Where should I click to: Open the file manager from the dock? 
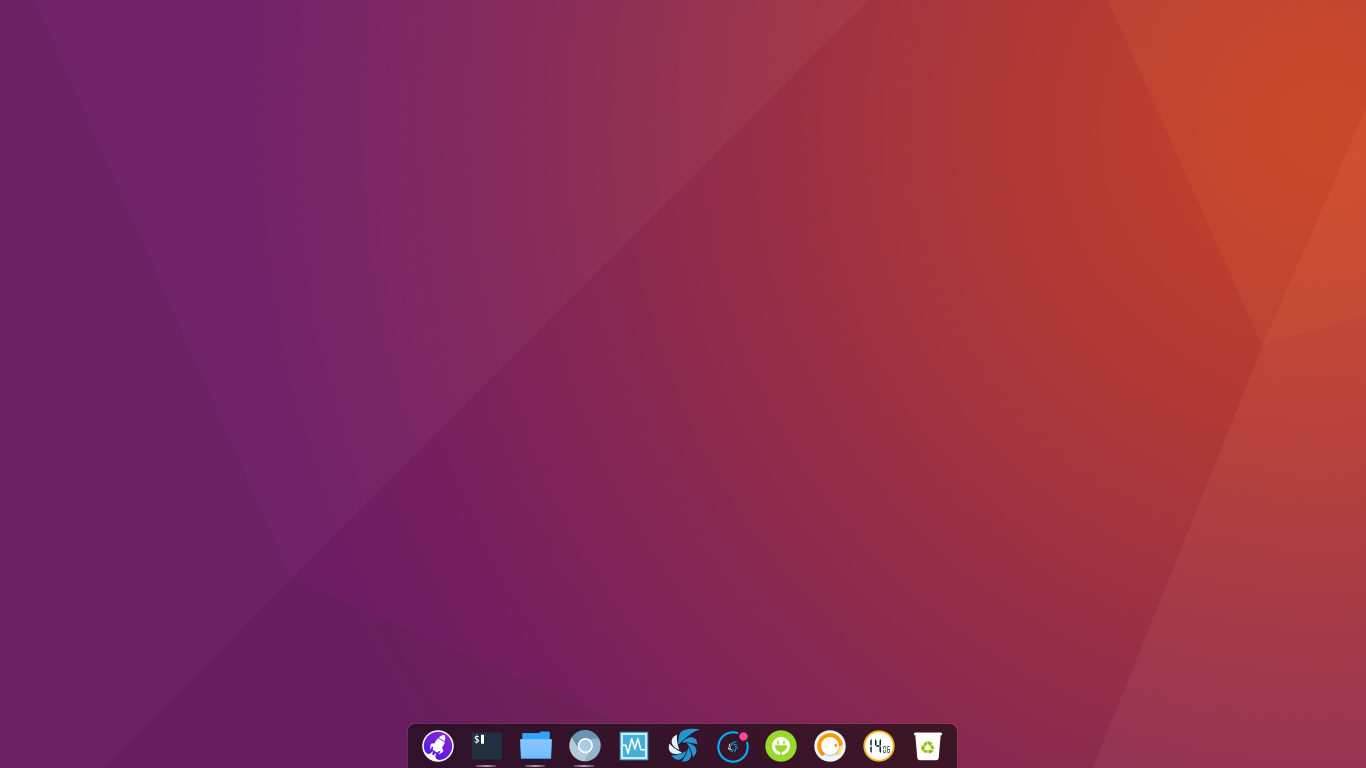pos(536,746)
